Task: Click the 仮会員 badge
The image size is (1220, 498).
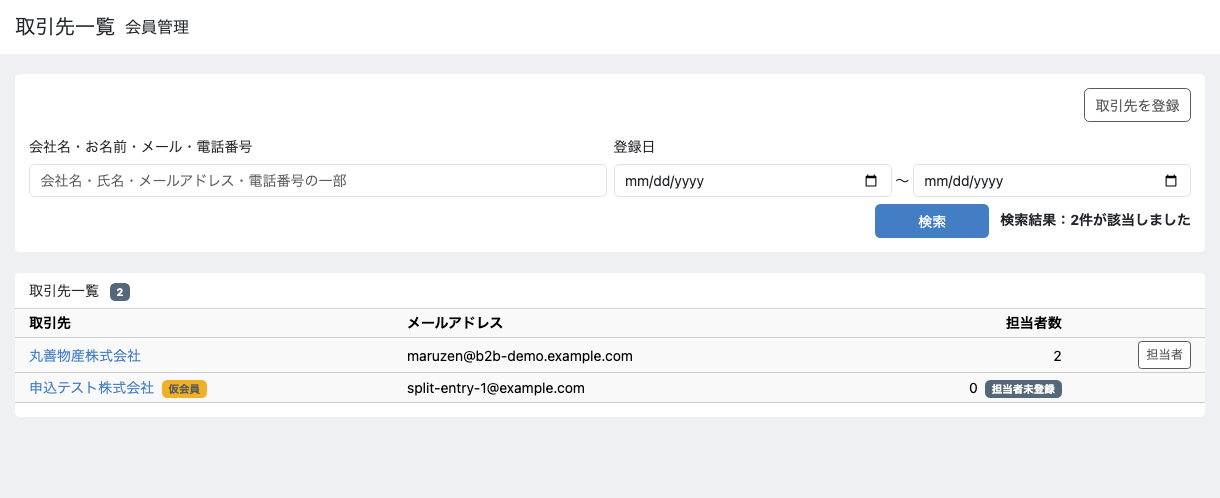Action: tap(184, 389)
